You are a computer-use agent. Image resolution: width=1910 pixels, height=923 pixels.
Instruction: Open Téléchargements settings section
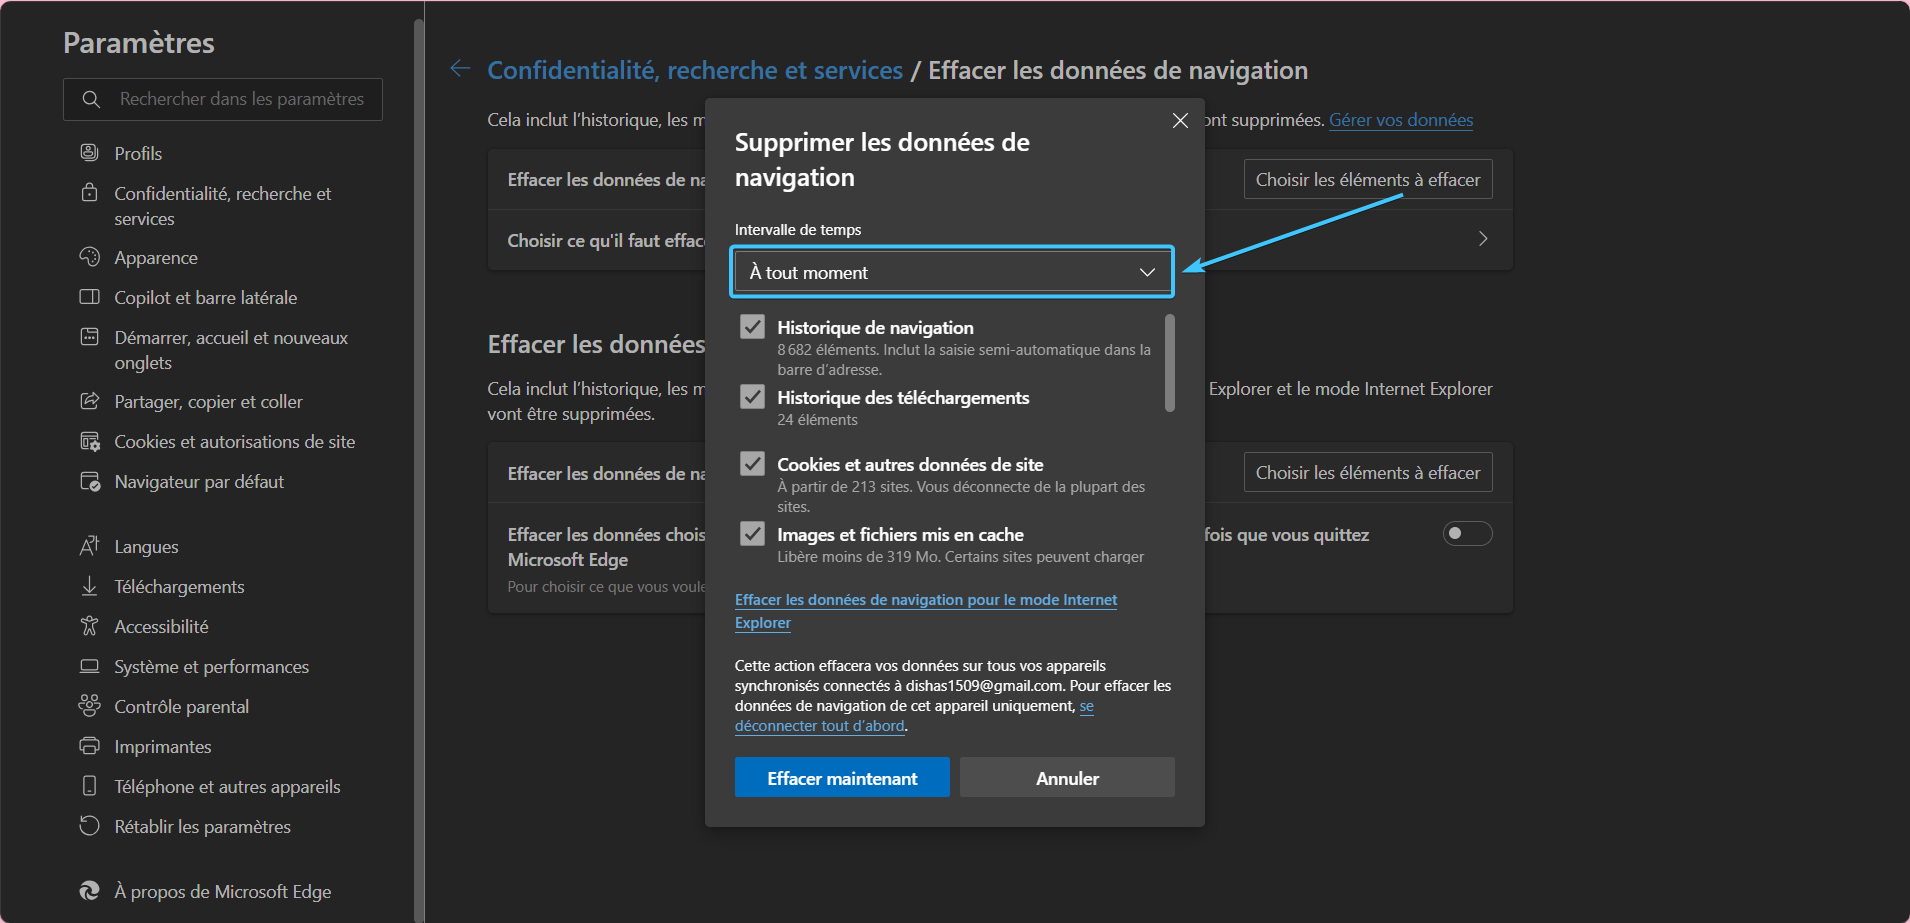[x=179, y=586]
